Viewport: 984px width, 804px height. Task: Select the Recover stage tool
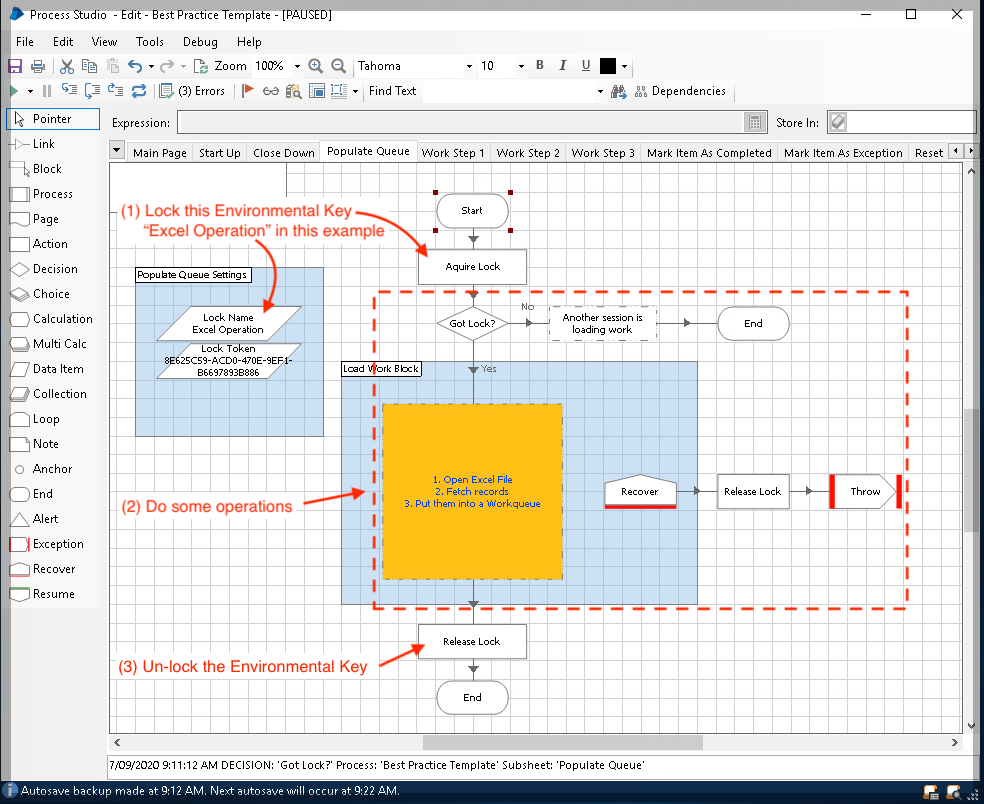pyautogui.click(x=54, y=569)
